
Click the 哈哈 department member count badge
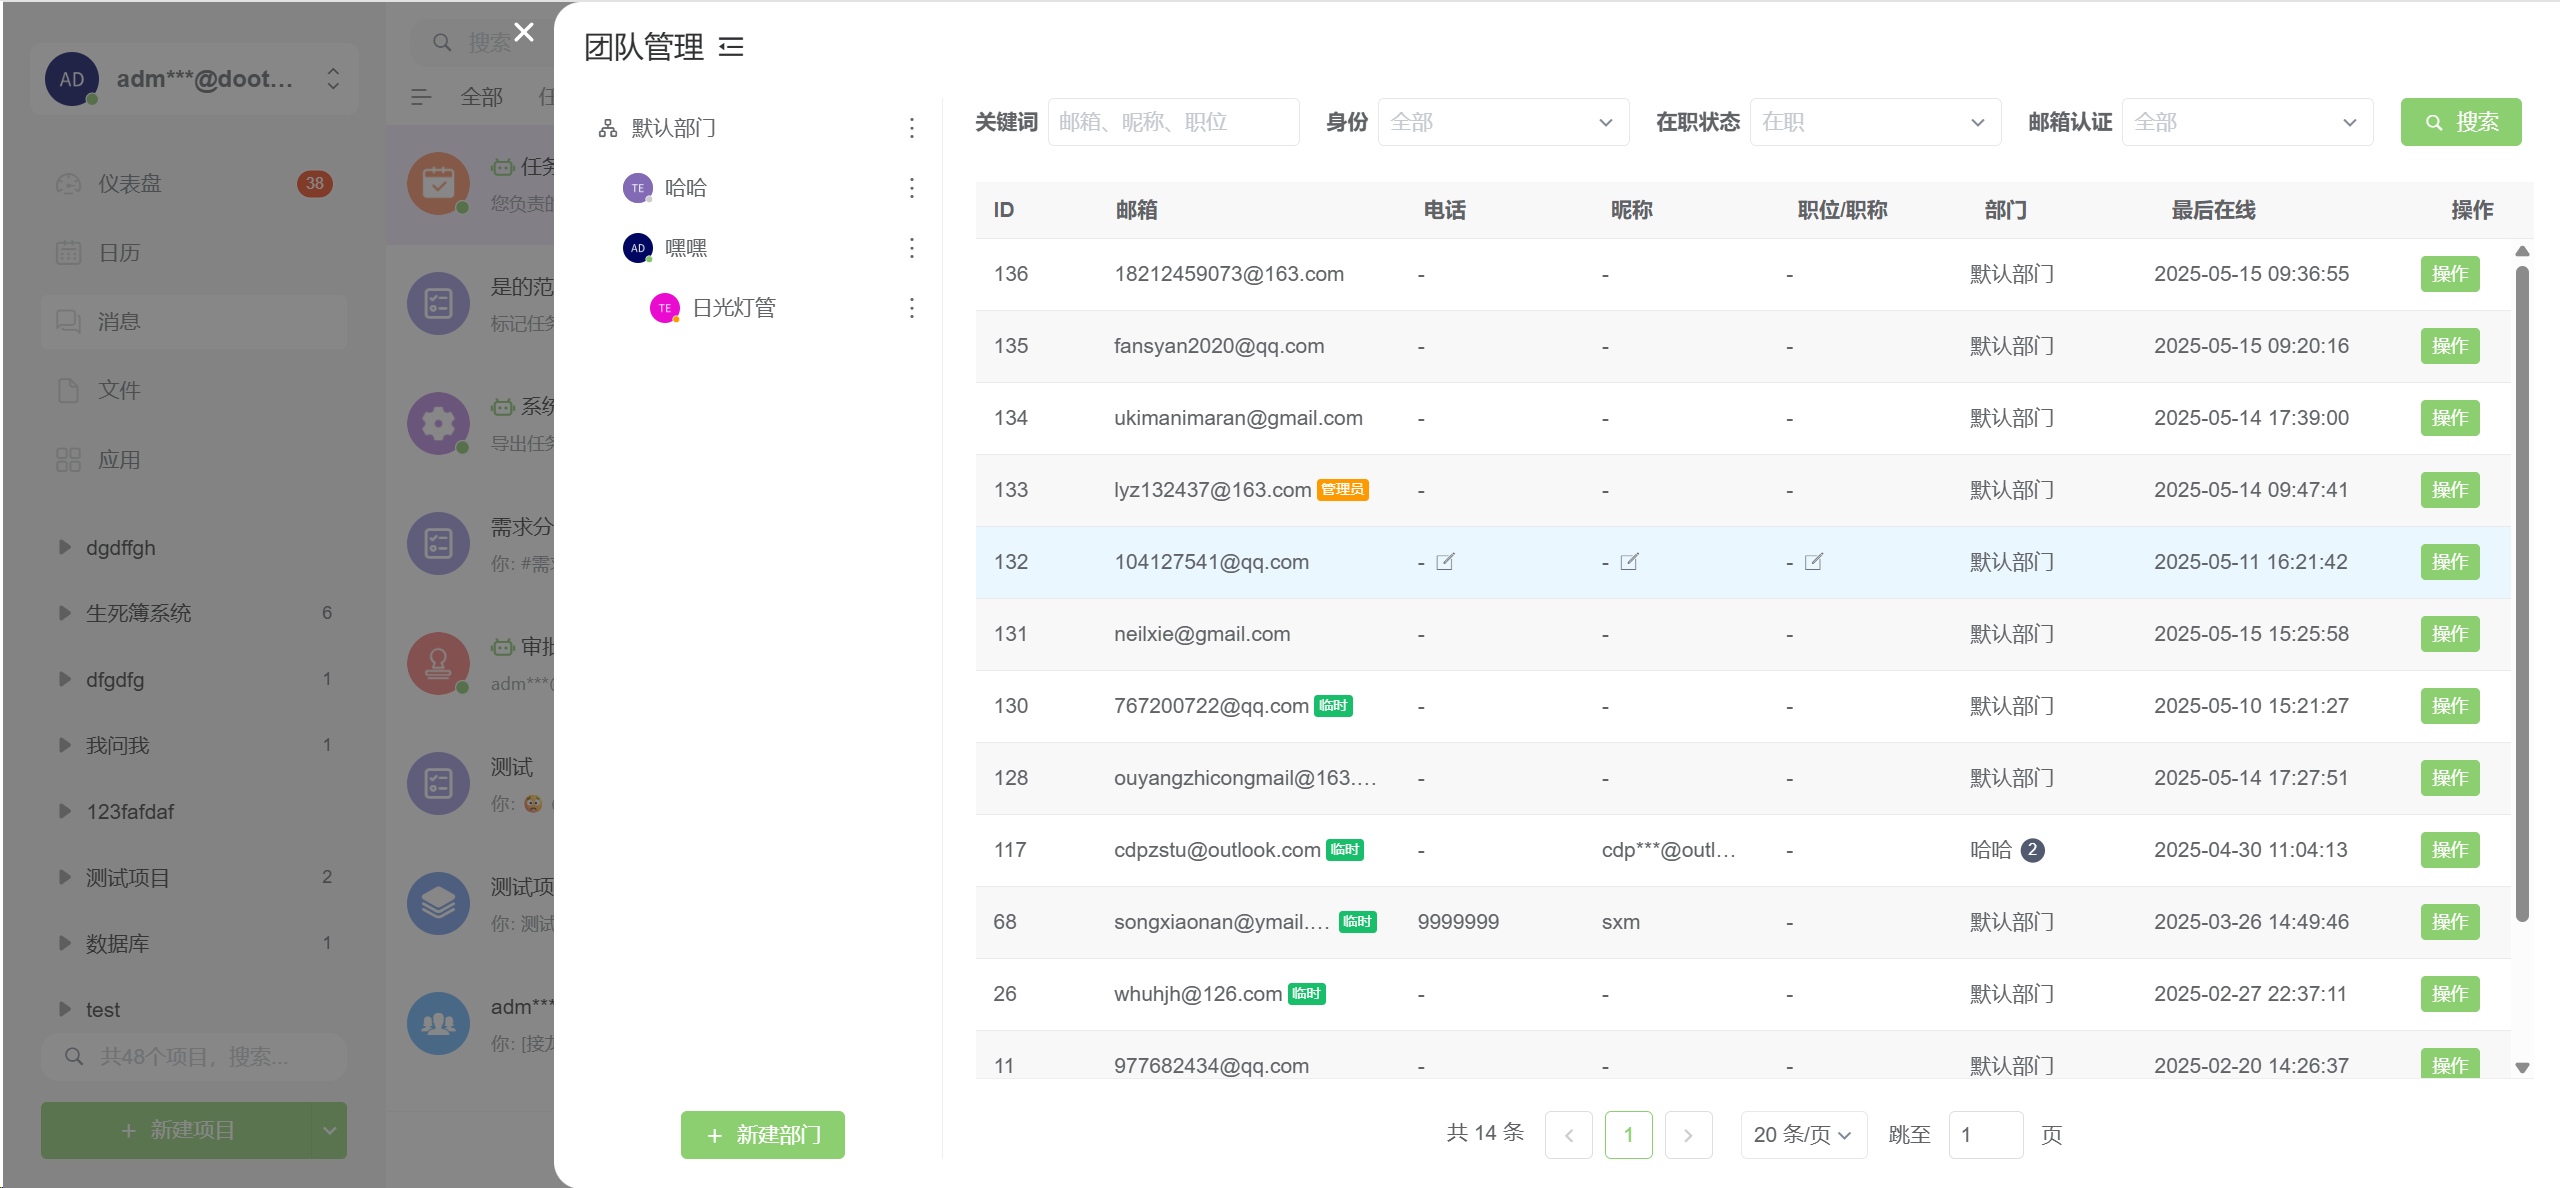pos(2032,850)
